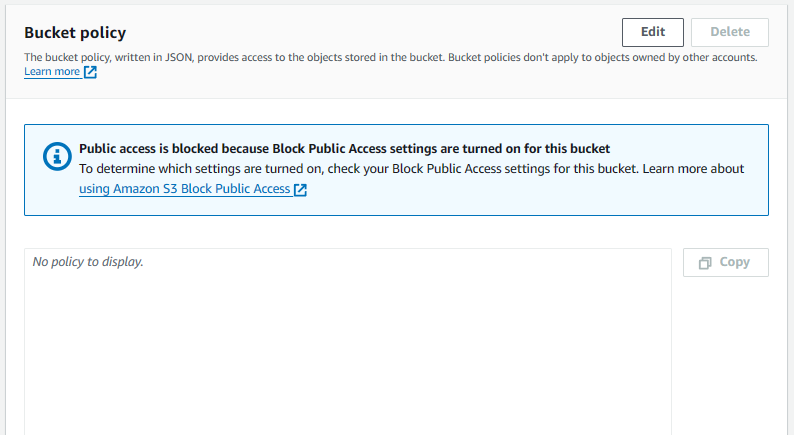Click the external link icon after Block Public Access
The width and height of the screenshot is (794, 435).
coord(300,189)
